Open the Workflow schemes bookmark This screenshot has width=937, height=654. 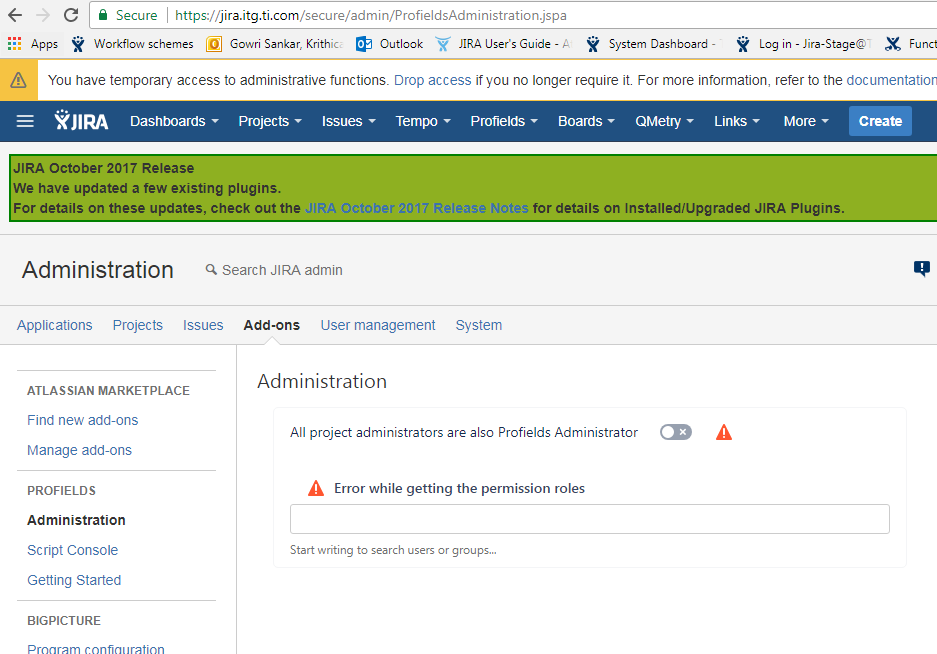[132, 44]
